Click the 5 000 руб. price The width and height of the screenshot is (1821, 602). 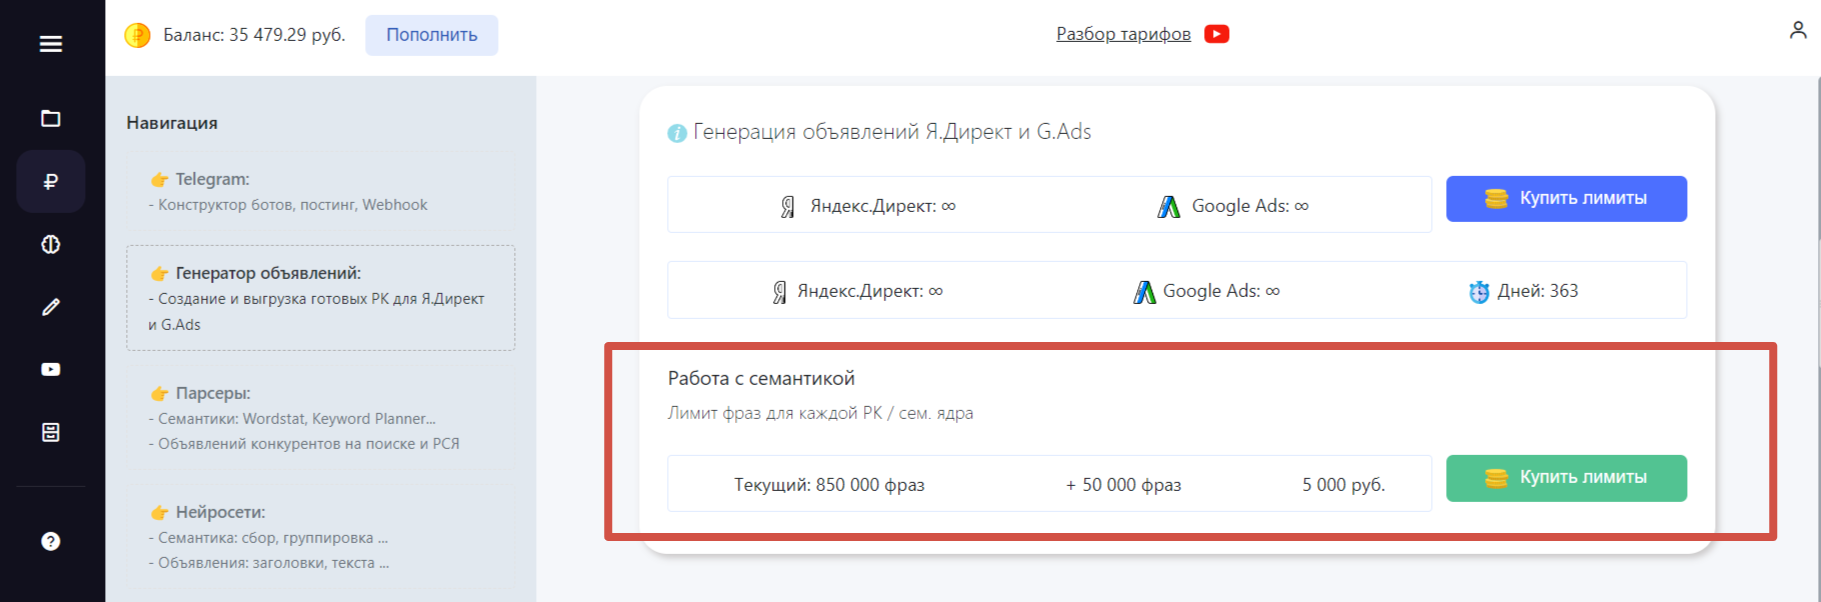(1343, 485)
